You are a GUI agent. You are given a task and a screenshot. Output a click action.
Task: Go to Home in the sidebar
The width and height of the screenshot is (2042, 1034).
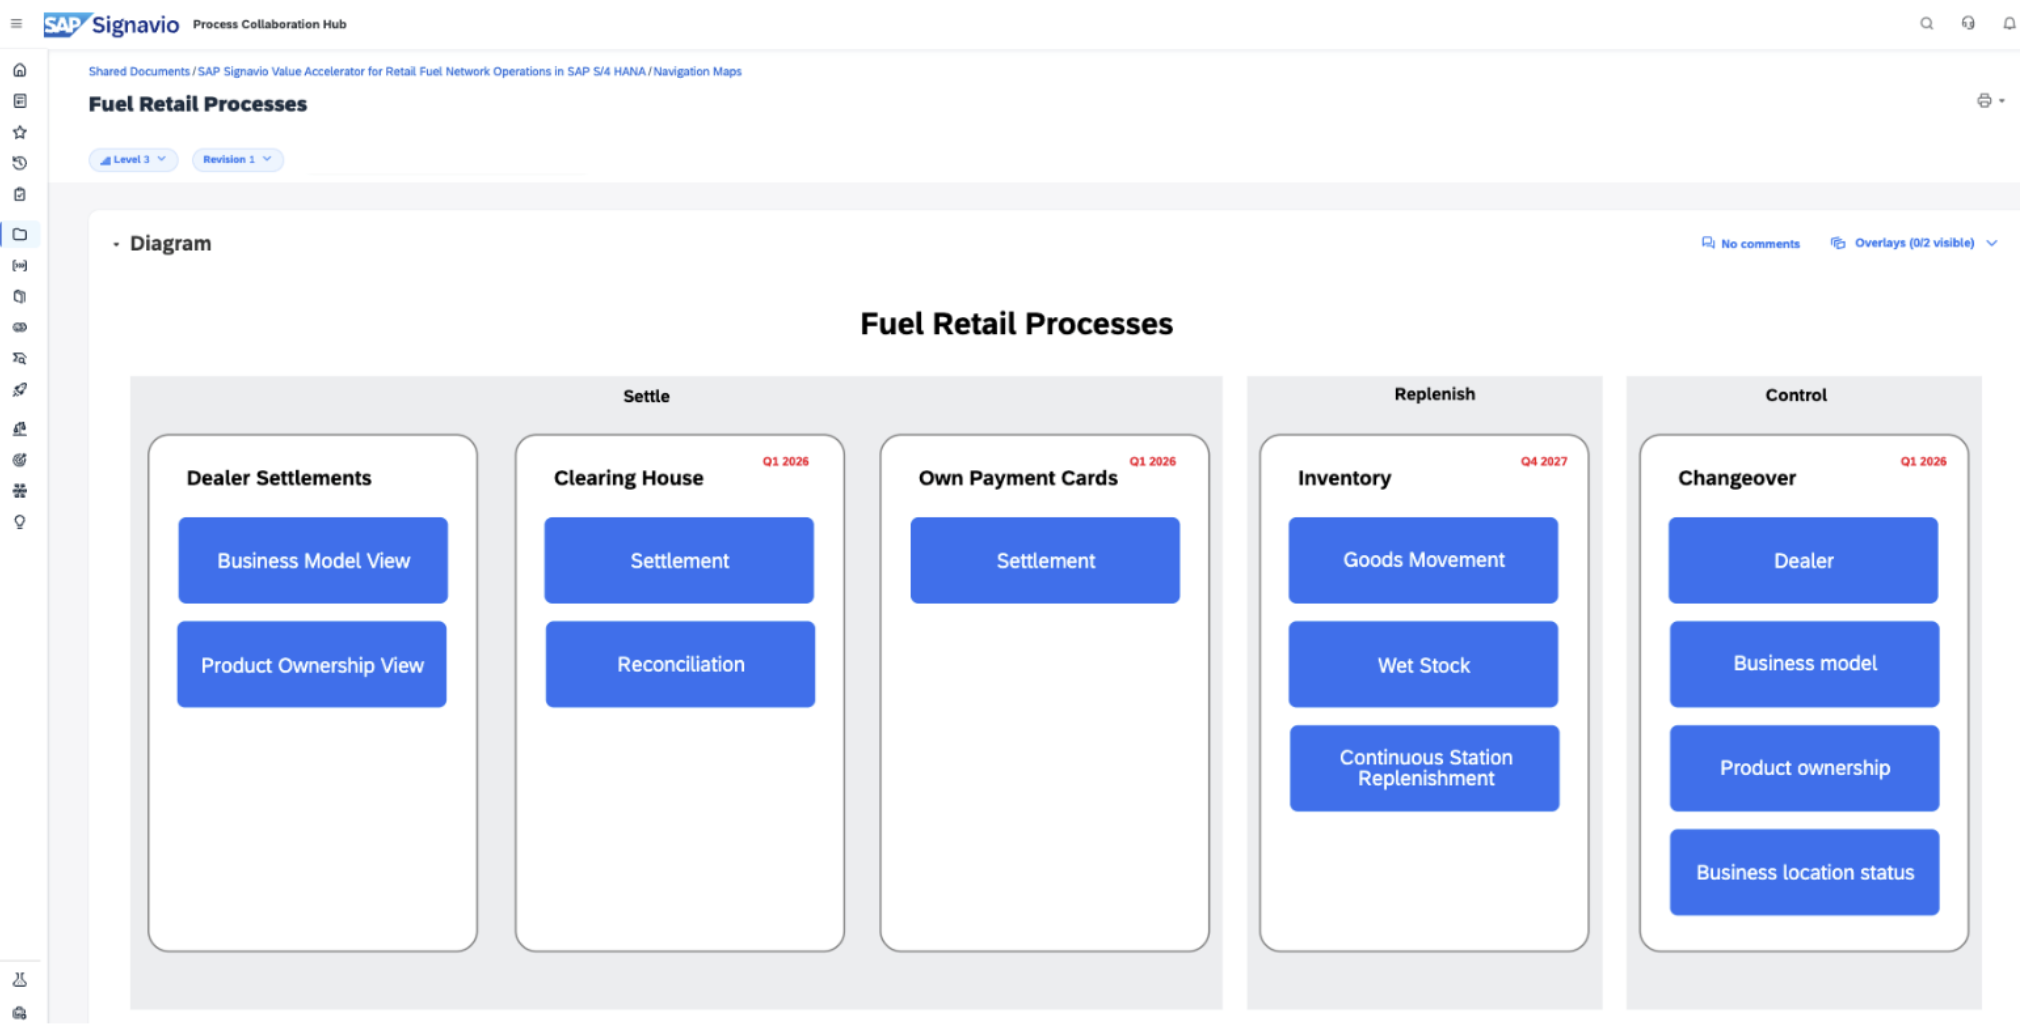[19, 70]
